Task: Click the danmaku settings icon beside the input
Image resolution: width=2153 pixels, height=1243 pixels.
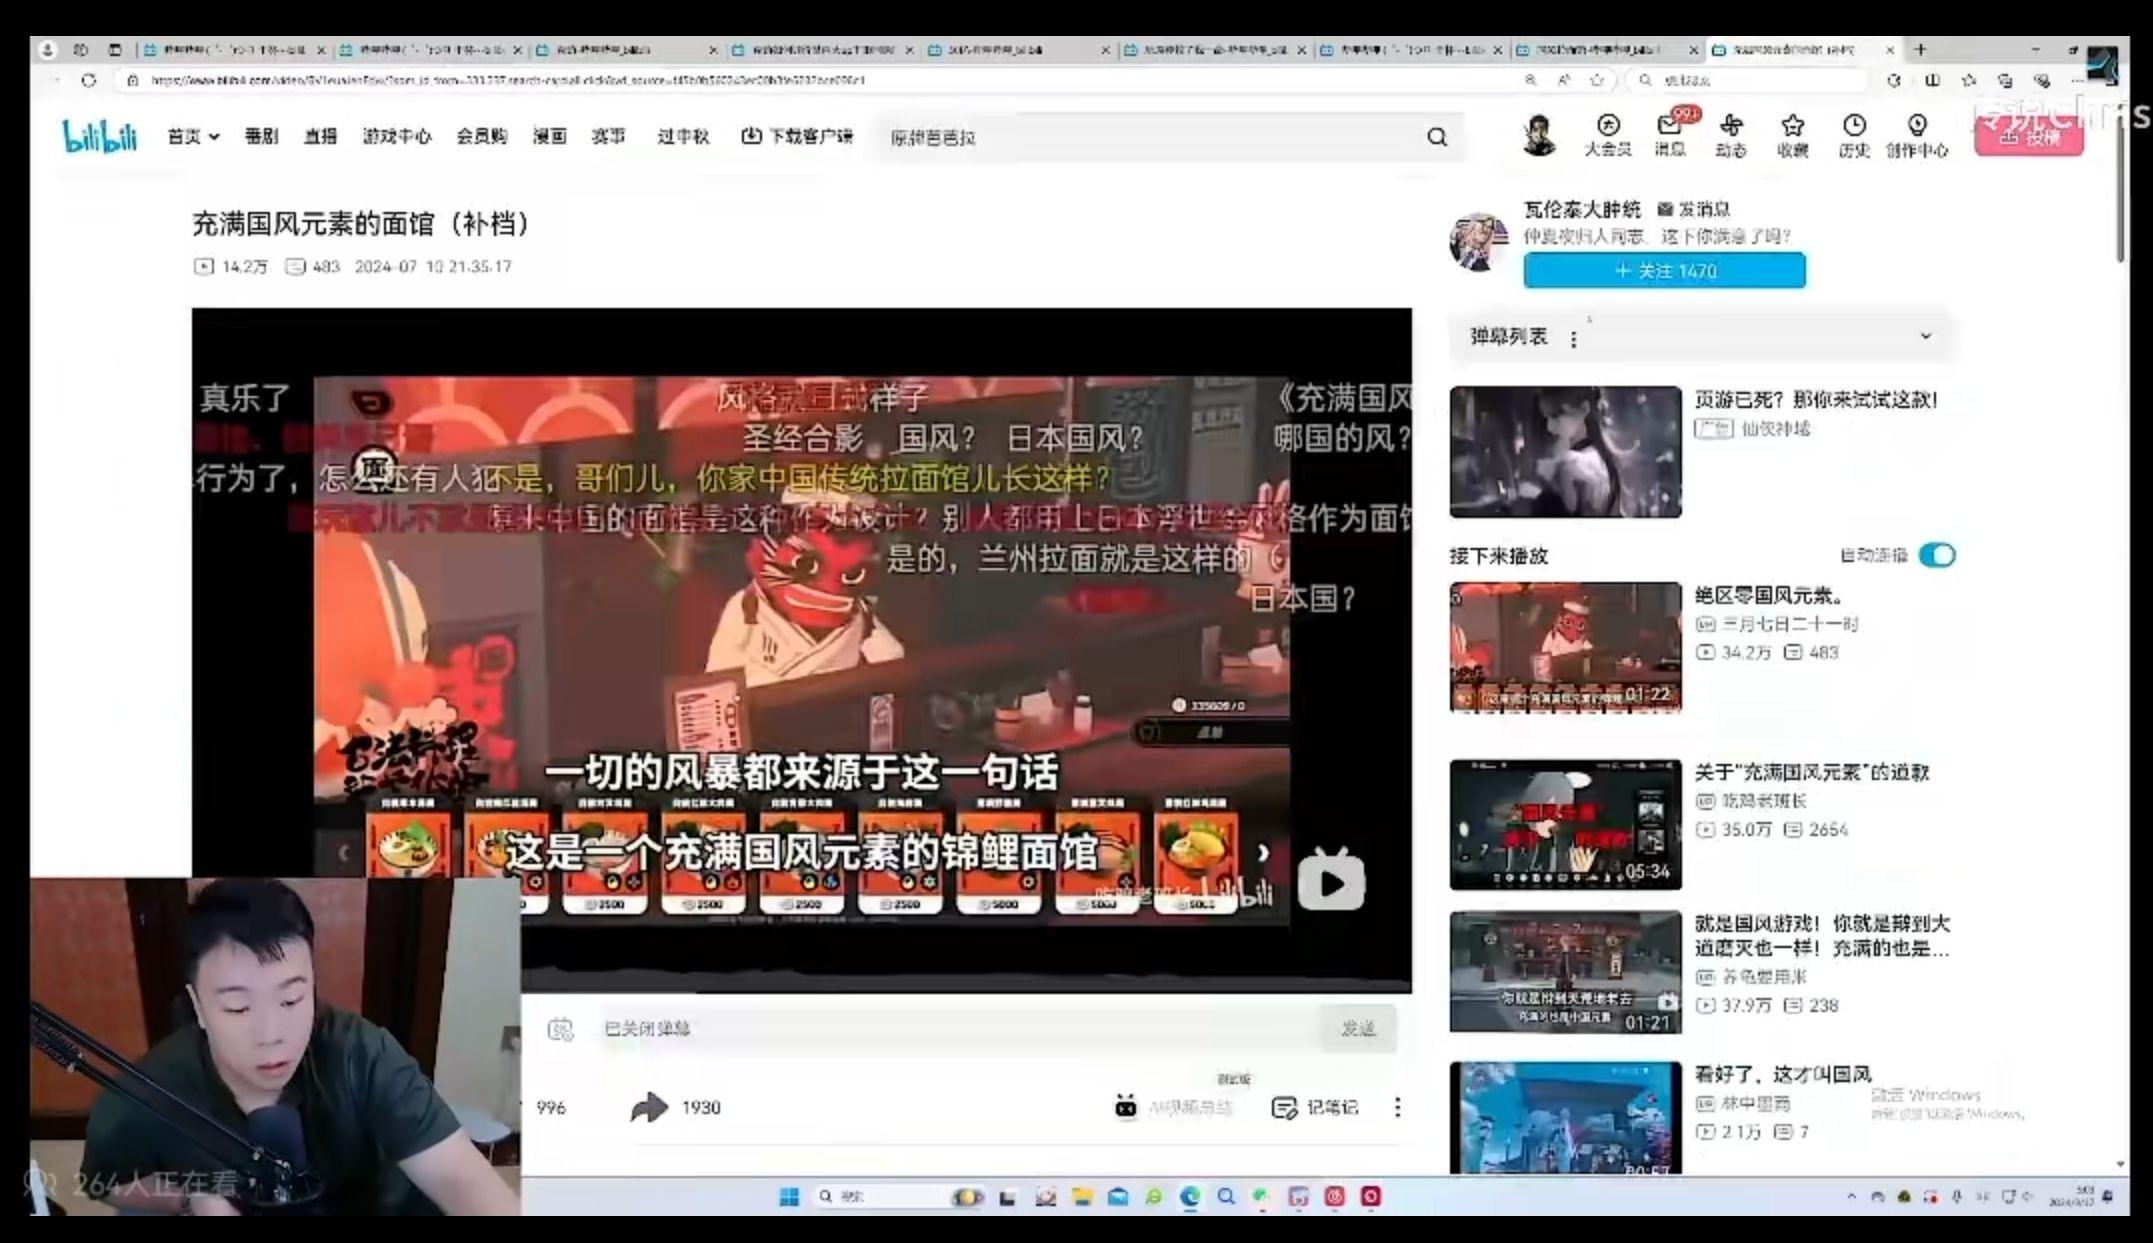Action: (x=560, y=1029)
